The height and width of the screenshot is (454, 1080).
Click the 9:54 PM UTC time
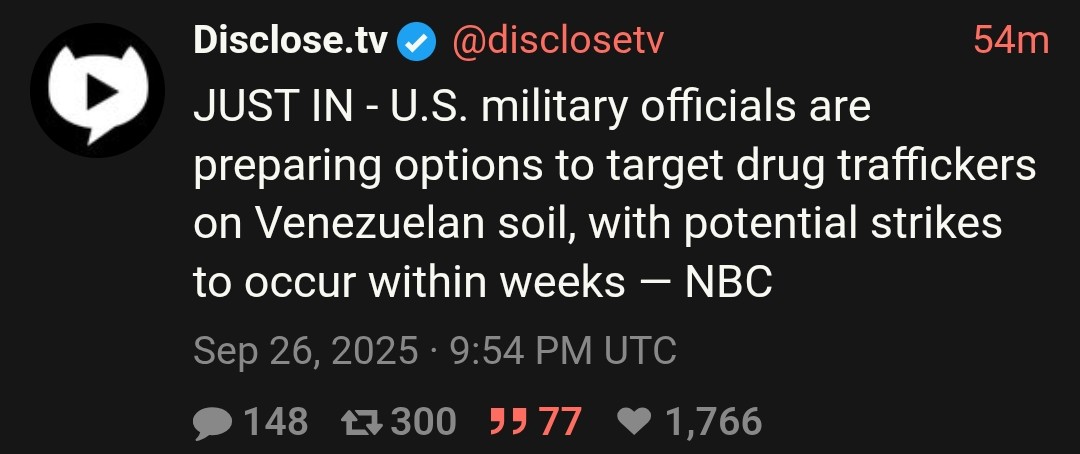click(x=563, y=351)
